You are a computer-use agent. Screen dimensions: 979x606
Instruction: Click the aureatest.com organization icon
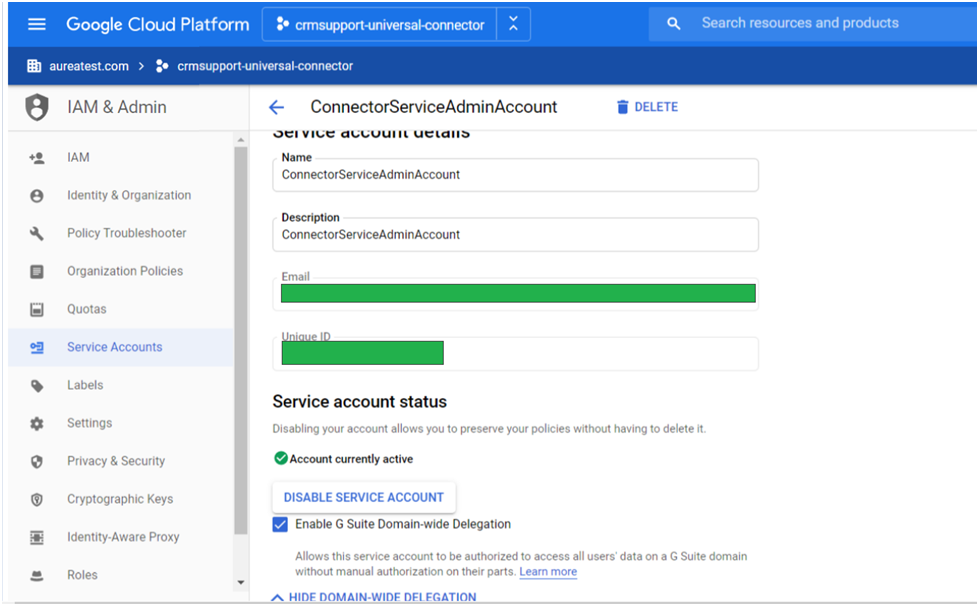click(x=34, y=66)
